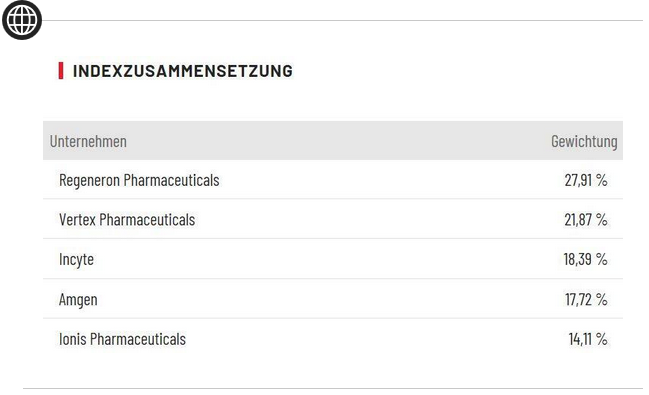The height and width of the screenshot is (395, 649).
Task: Click the word Pharmaceuticals in the Regeneron row
Action: (x=171, y=180)
